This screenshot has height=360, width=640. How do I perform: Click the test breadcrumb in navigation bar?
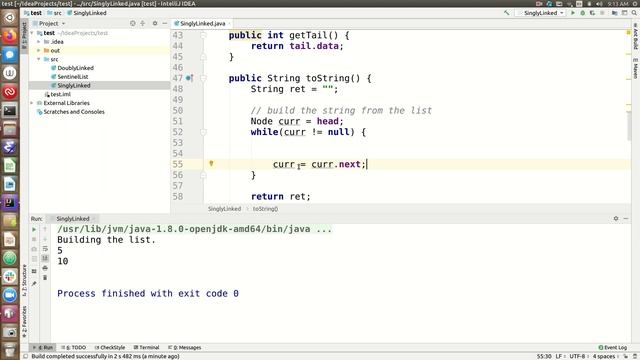(33, 13)
